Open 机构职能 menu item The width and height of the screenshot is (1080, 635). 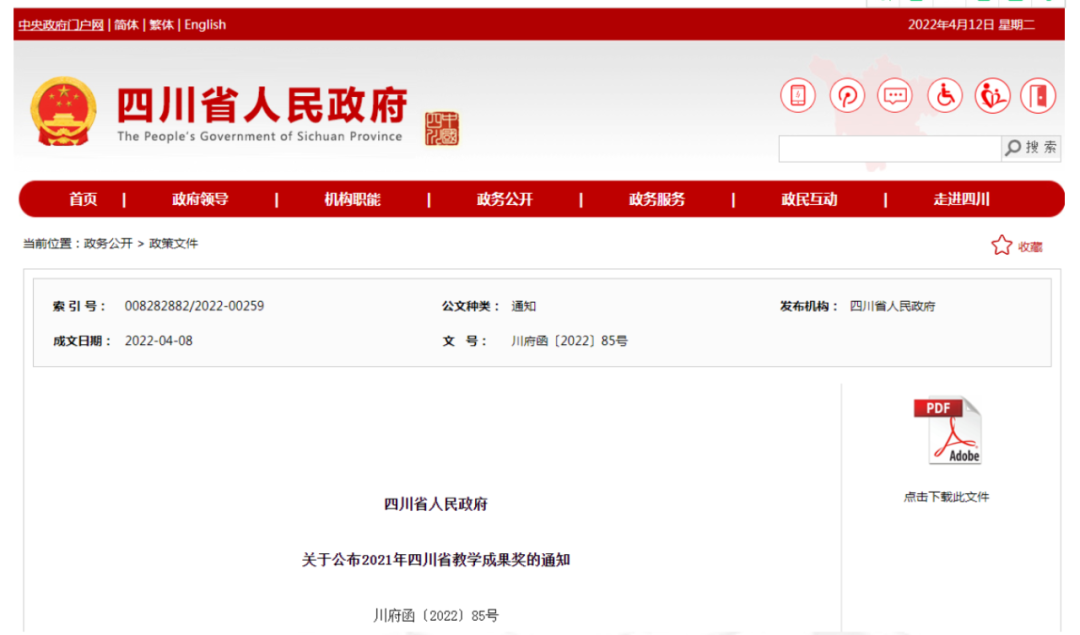352,199
